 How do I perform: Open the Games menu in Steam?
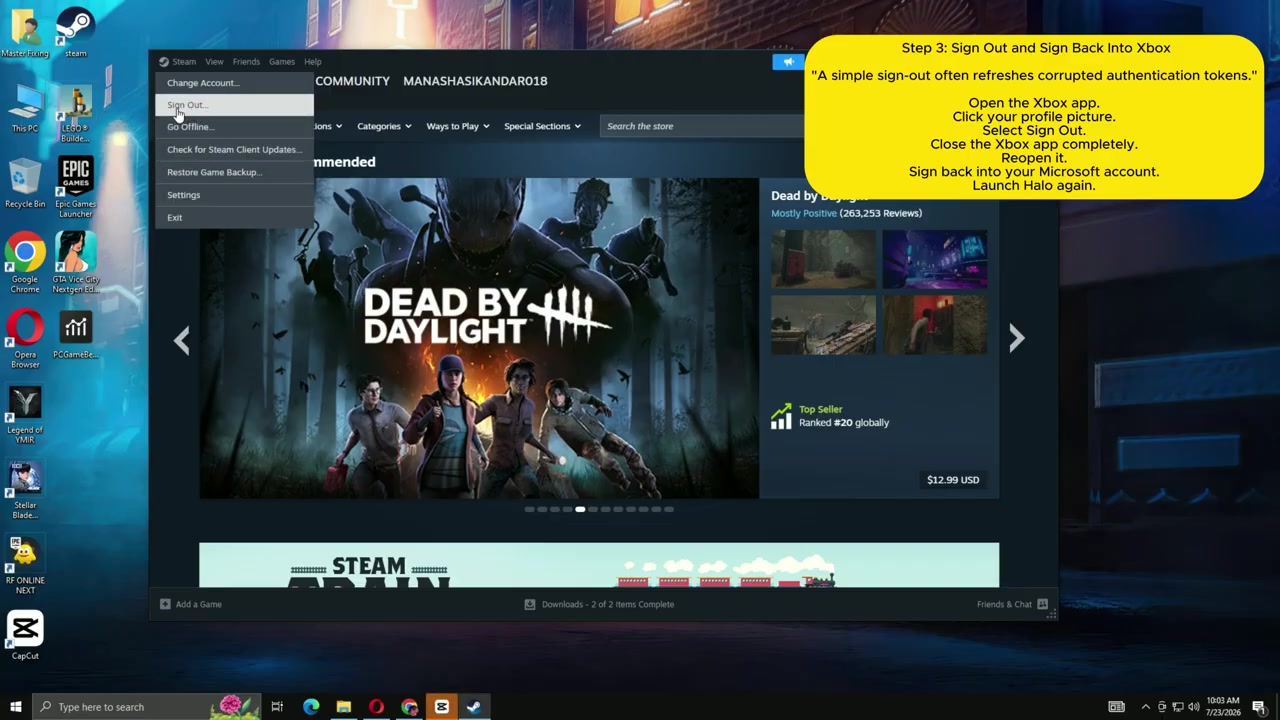282,62
